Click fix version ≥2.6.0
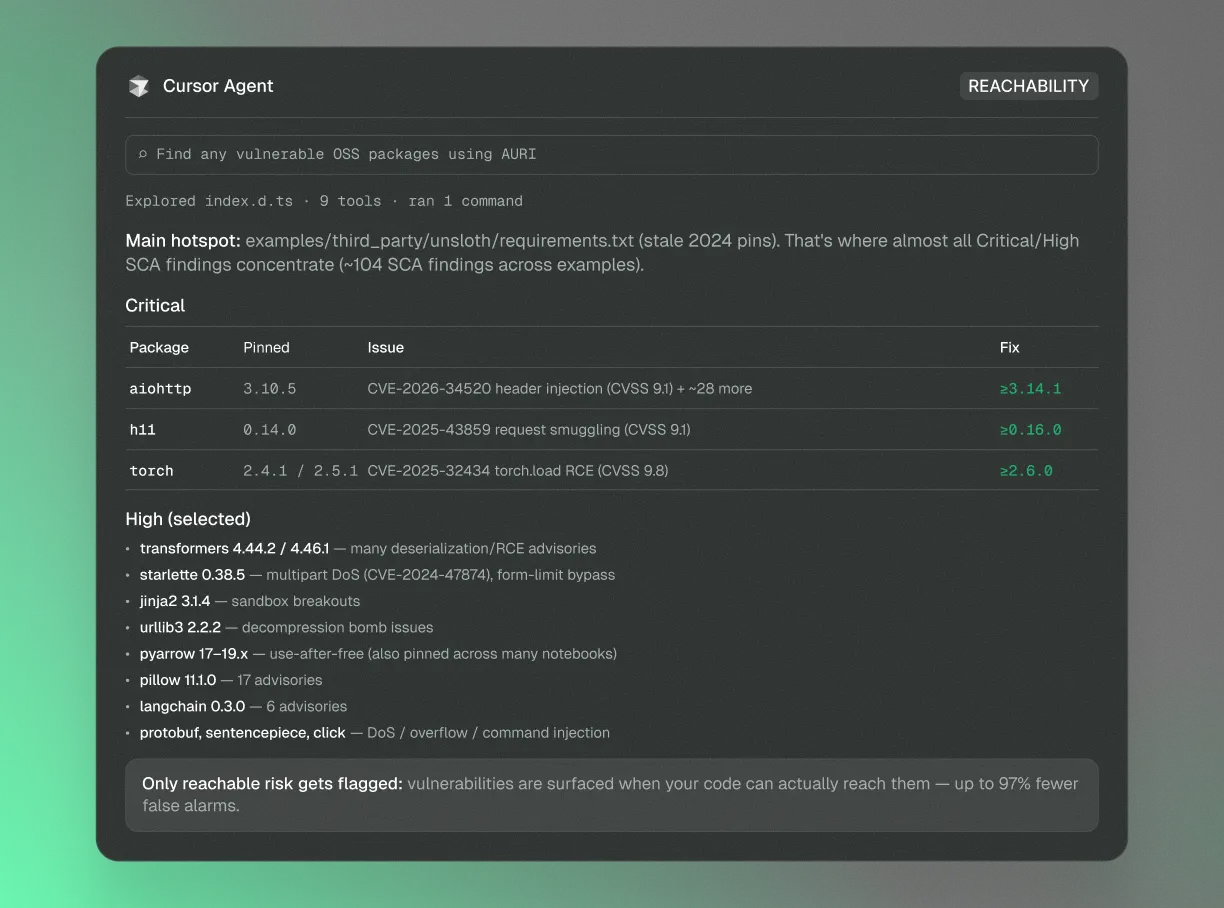Viewport: 1224px width, 908px height. point(1027,471)
